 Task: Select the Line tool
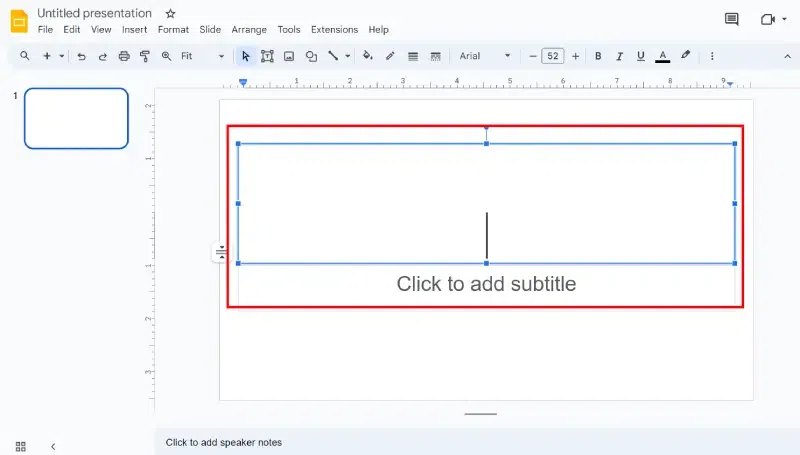(x=333, y=56)
